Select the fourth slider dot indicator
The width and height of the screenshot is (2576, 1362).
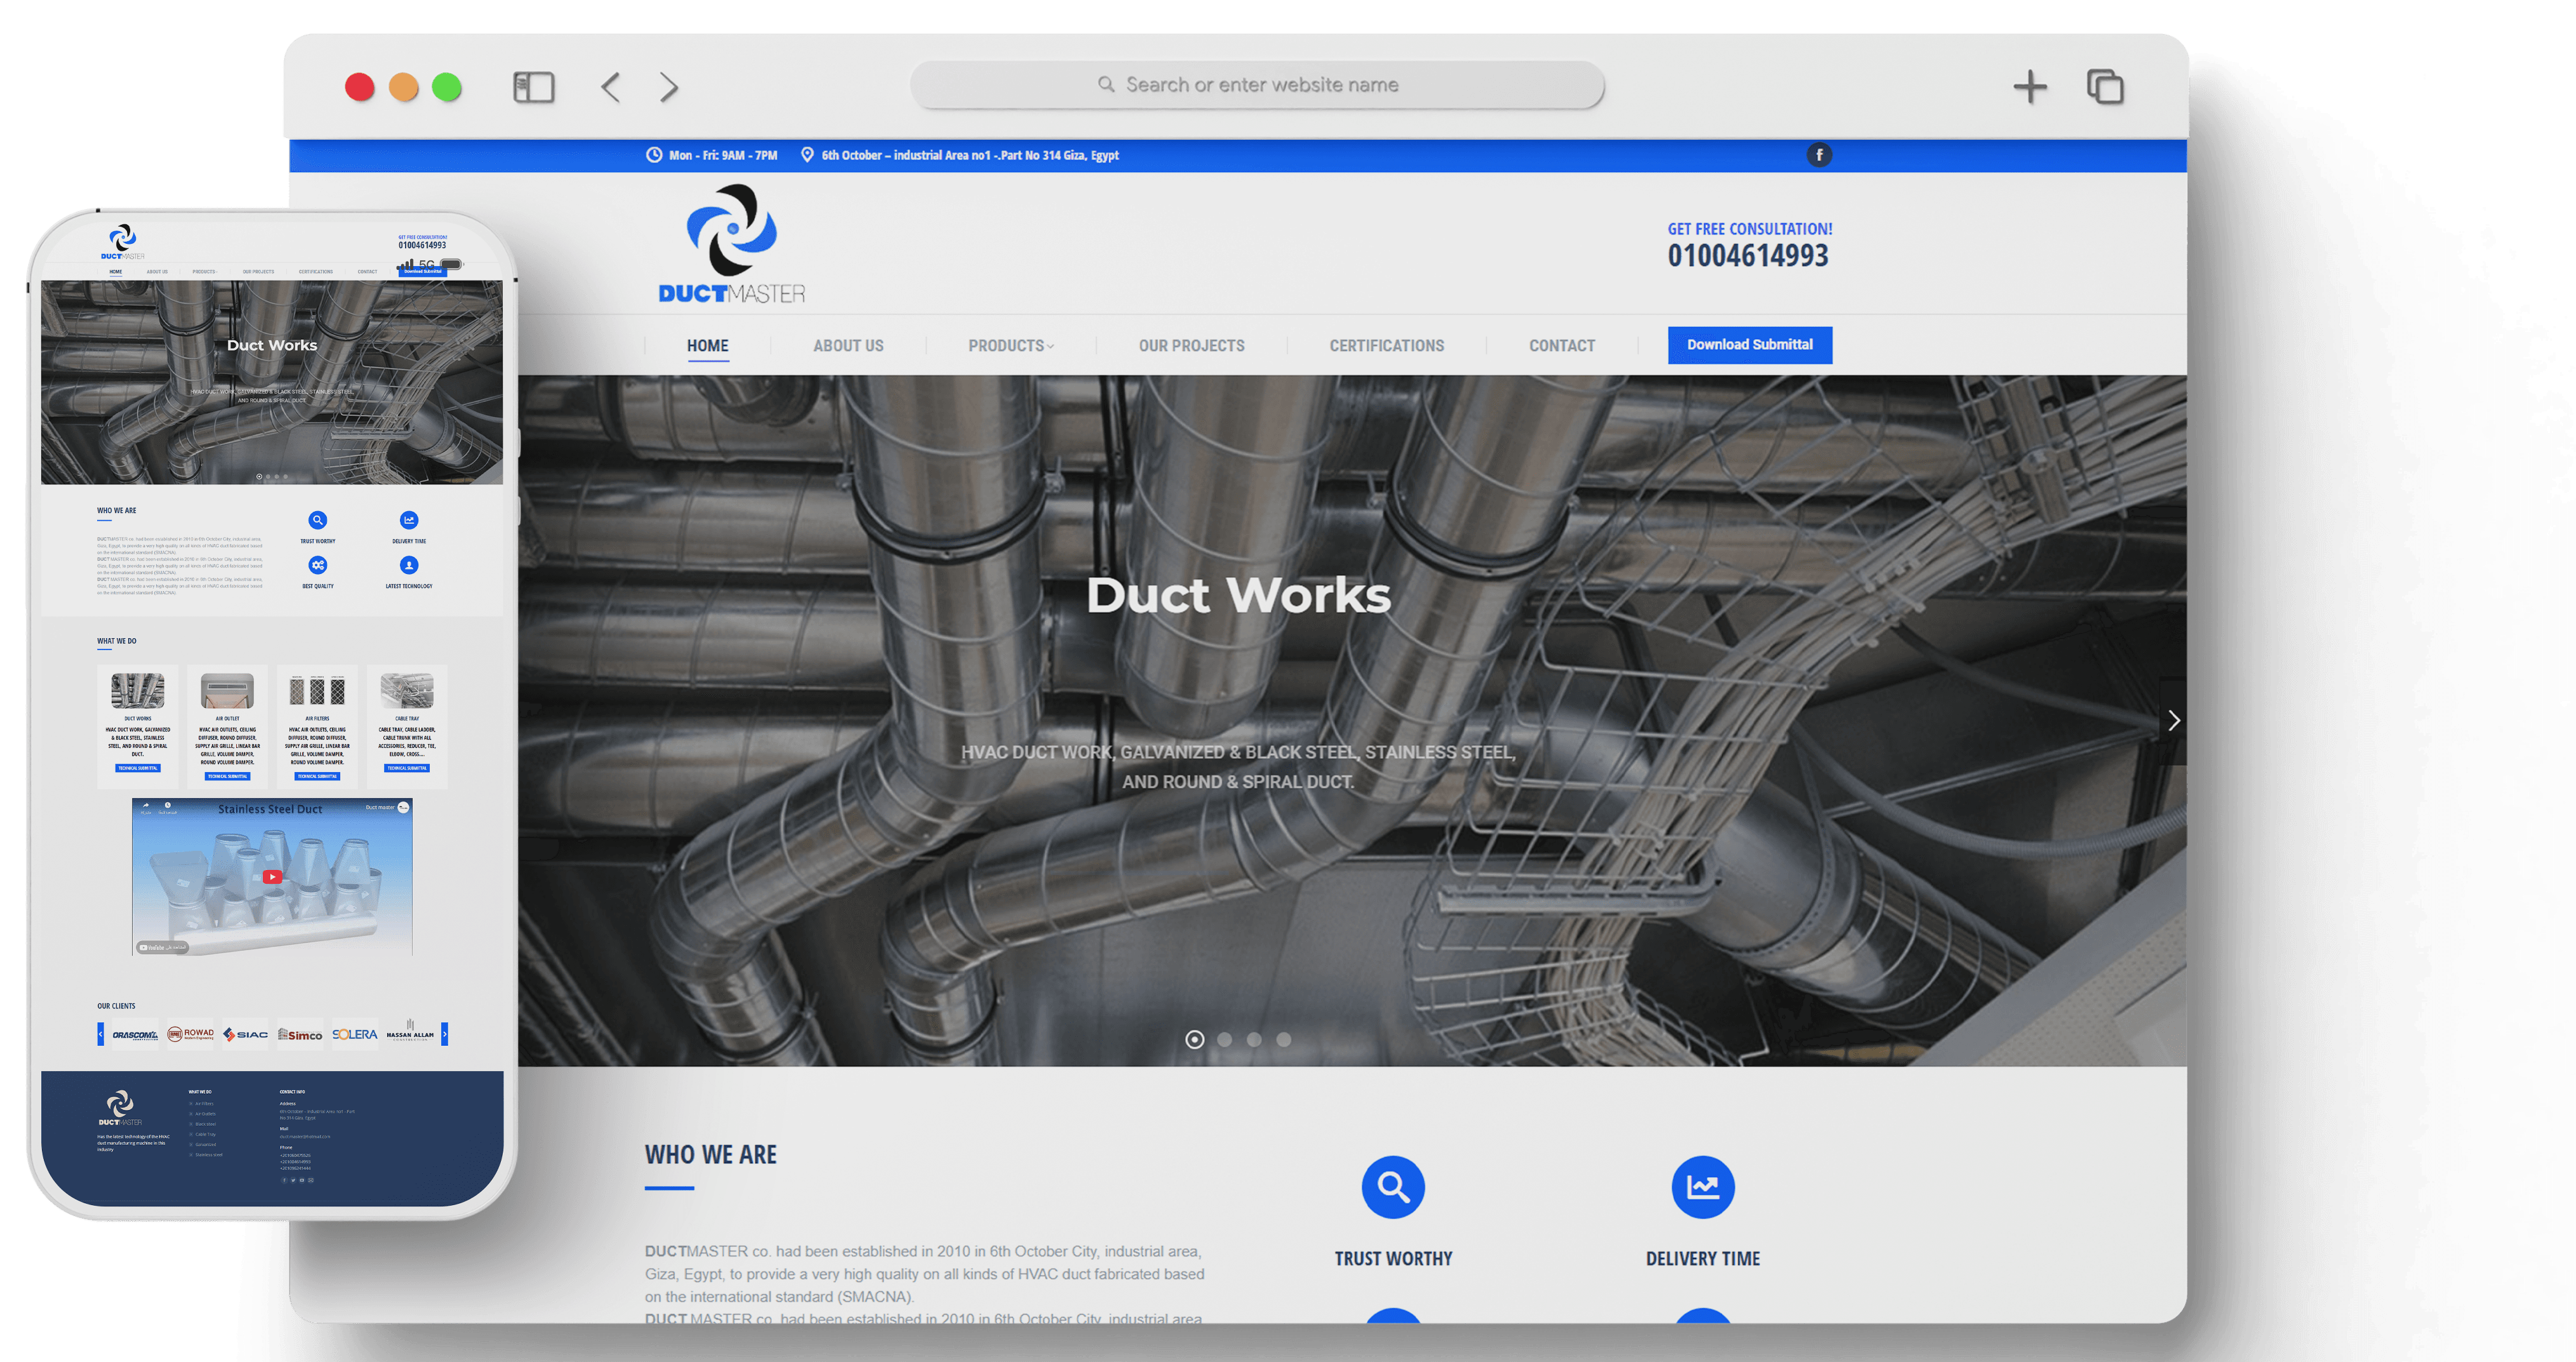1284,1040
